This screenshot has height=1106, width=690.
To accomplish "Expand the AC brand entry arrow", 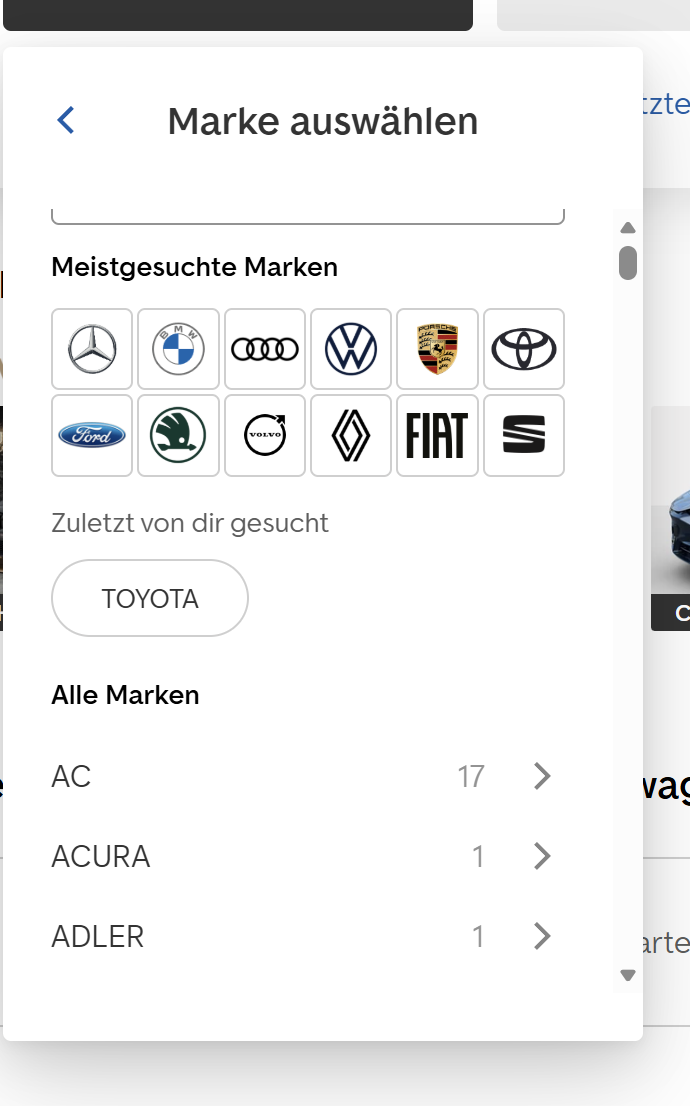I will click(542, 776).
